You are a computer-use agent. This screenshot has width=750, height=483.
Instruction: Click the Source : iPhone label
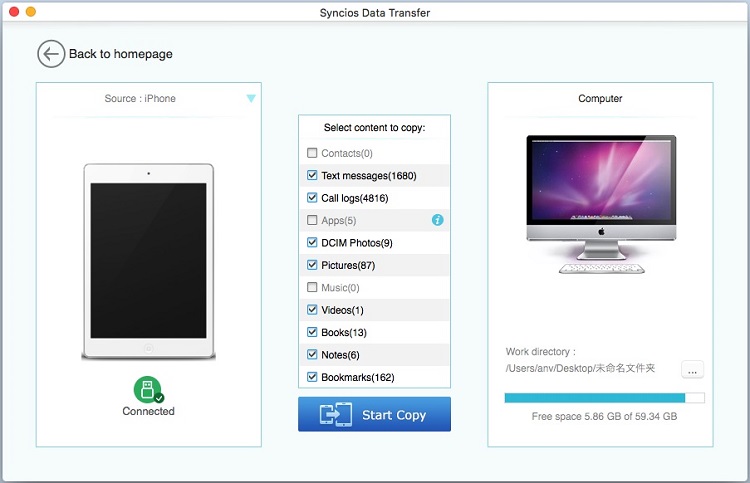pyautogui.click(x=140, y=99)
